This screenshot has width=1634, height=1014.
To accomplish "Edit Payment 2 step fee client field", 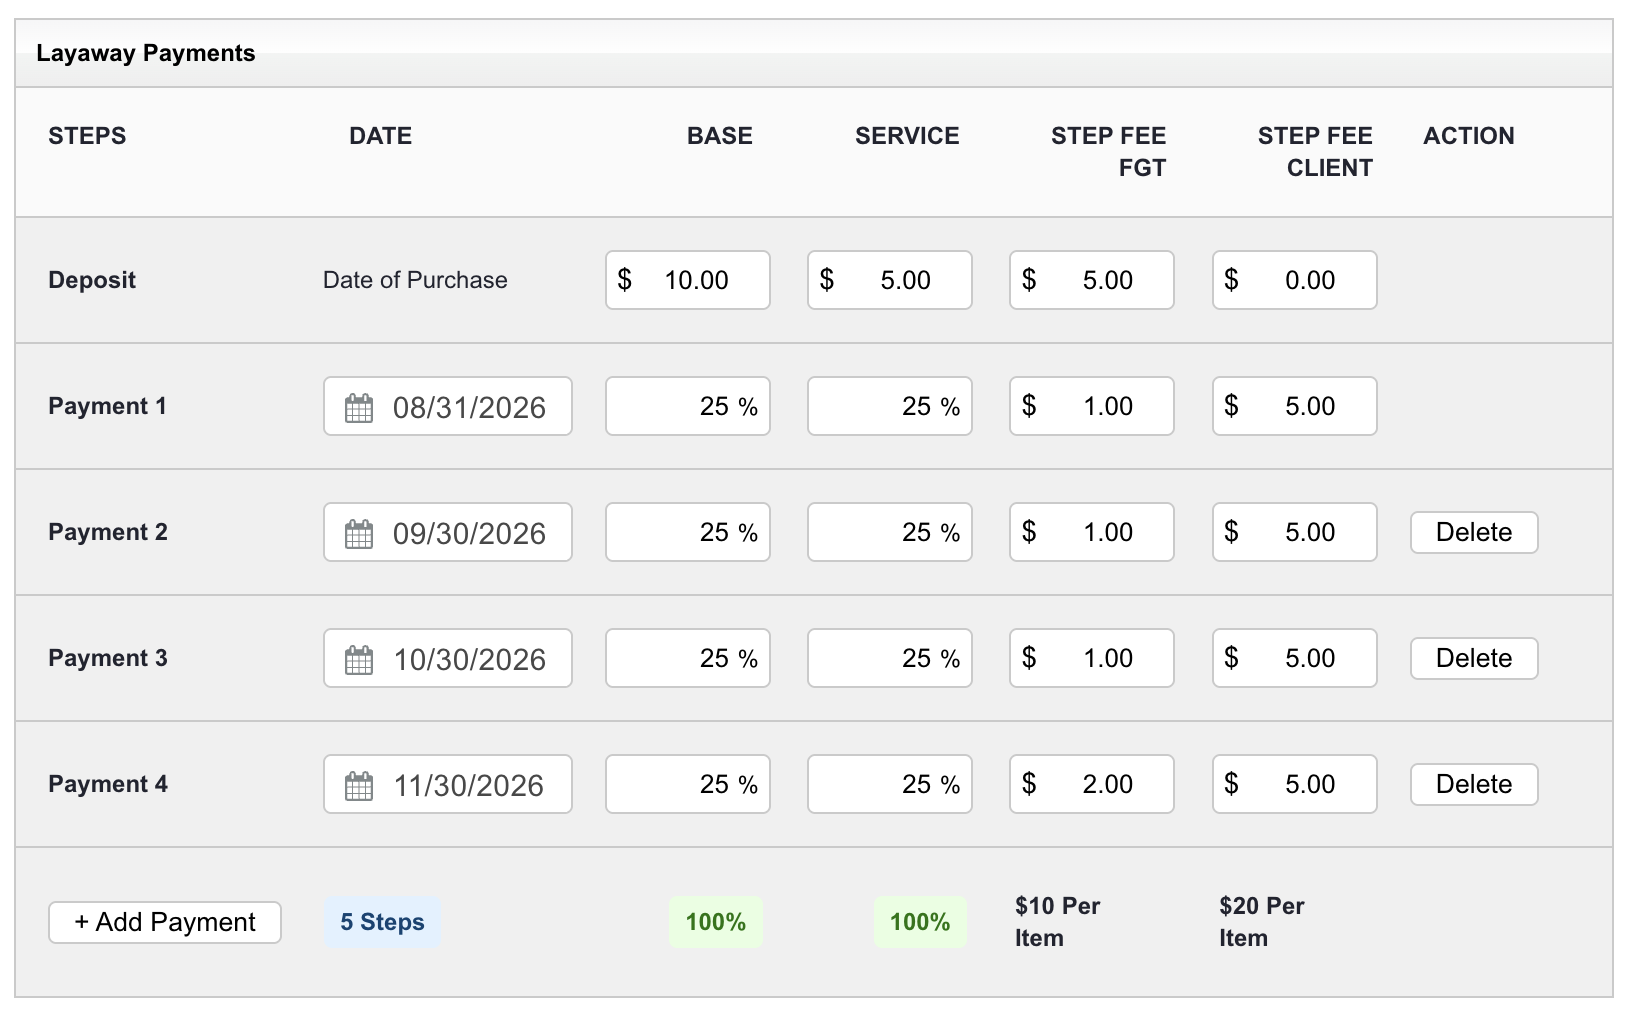I will pos(1295,532).
